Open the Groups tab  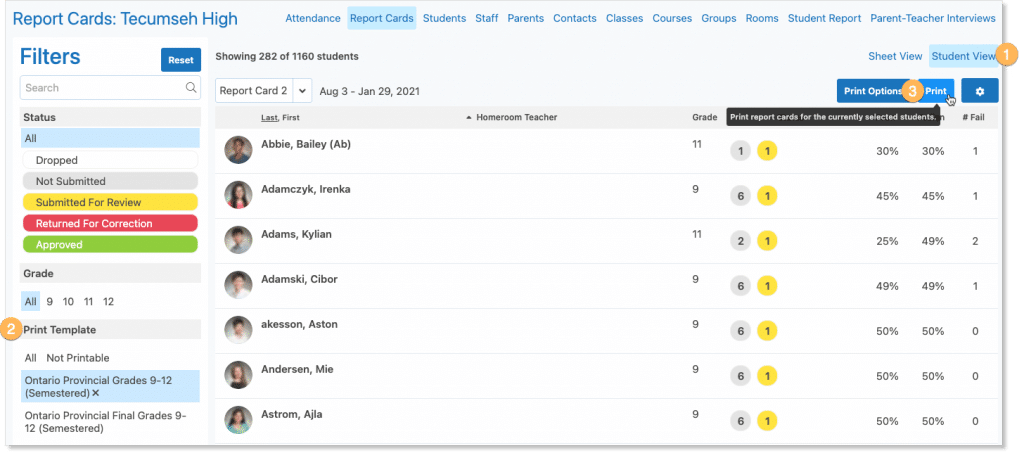click(718, 18)
